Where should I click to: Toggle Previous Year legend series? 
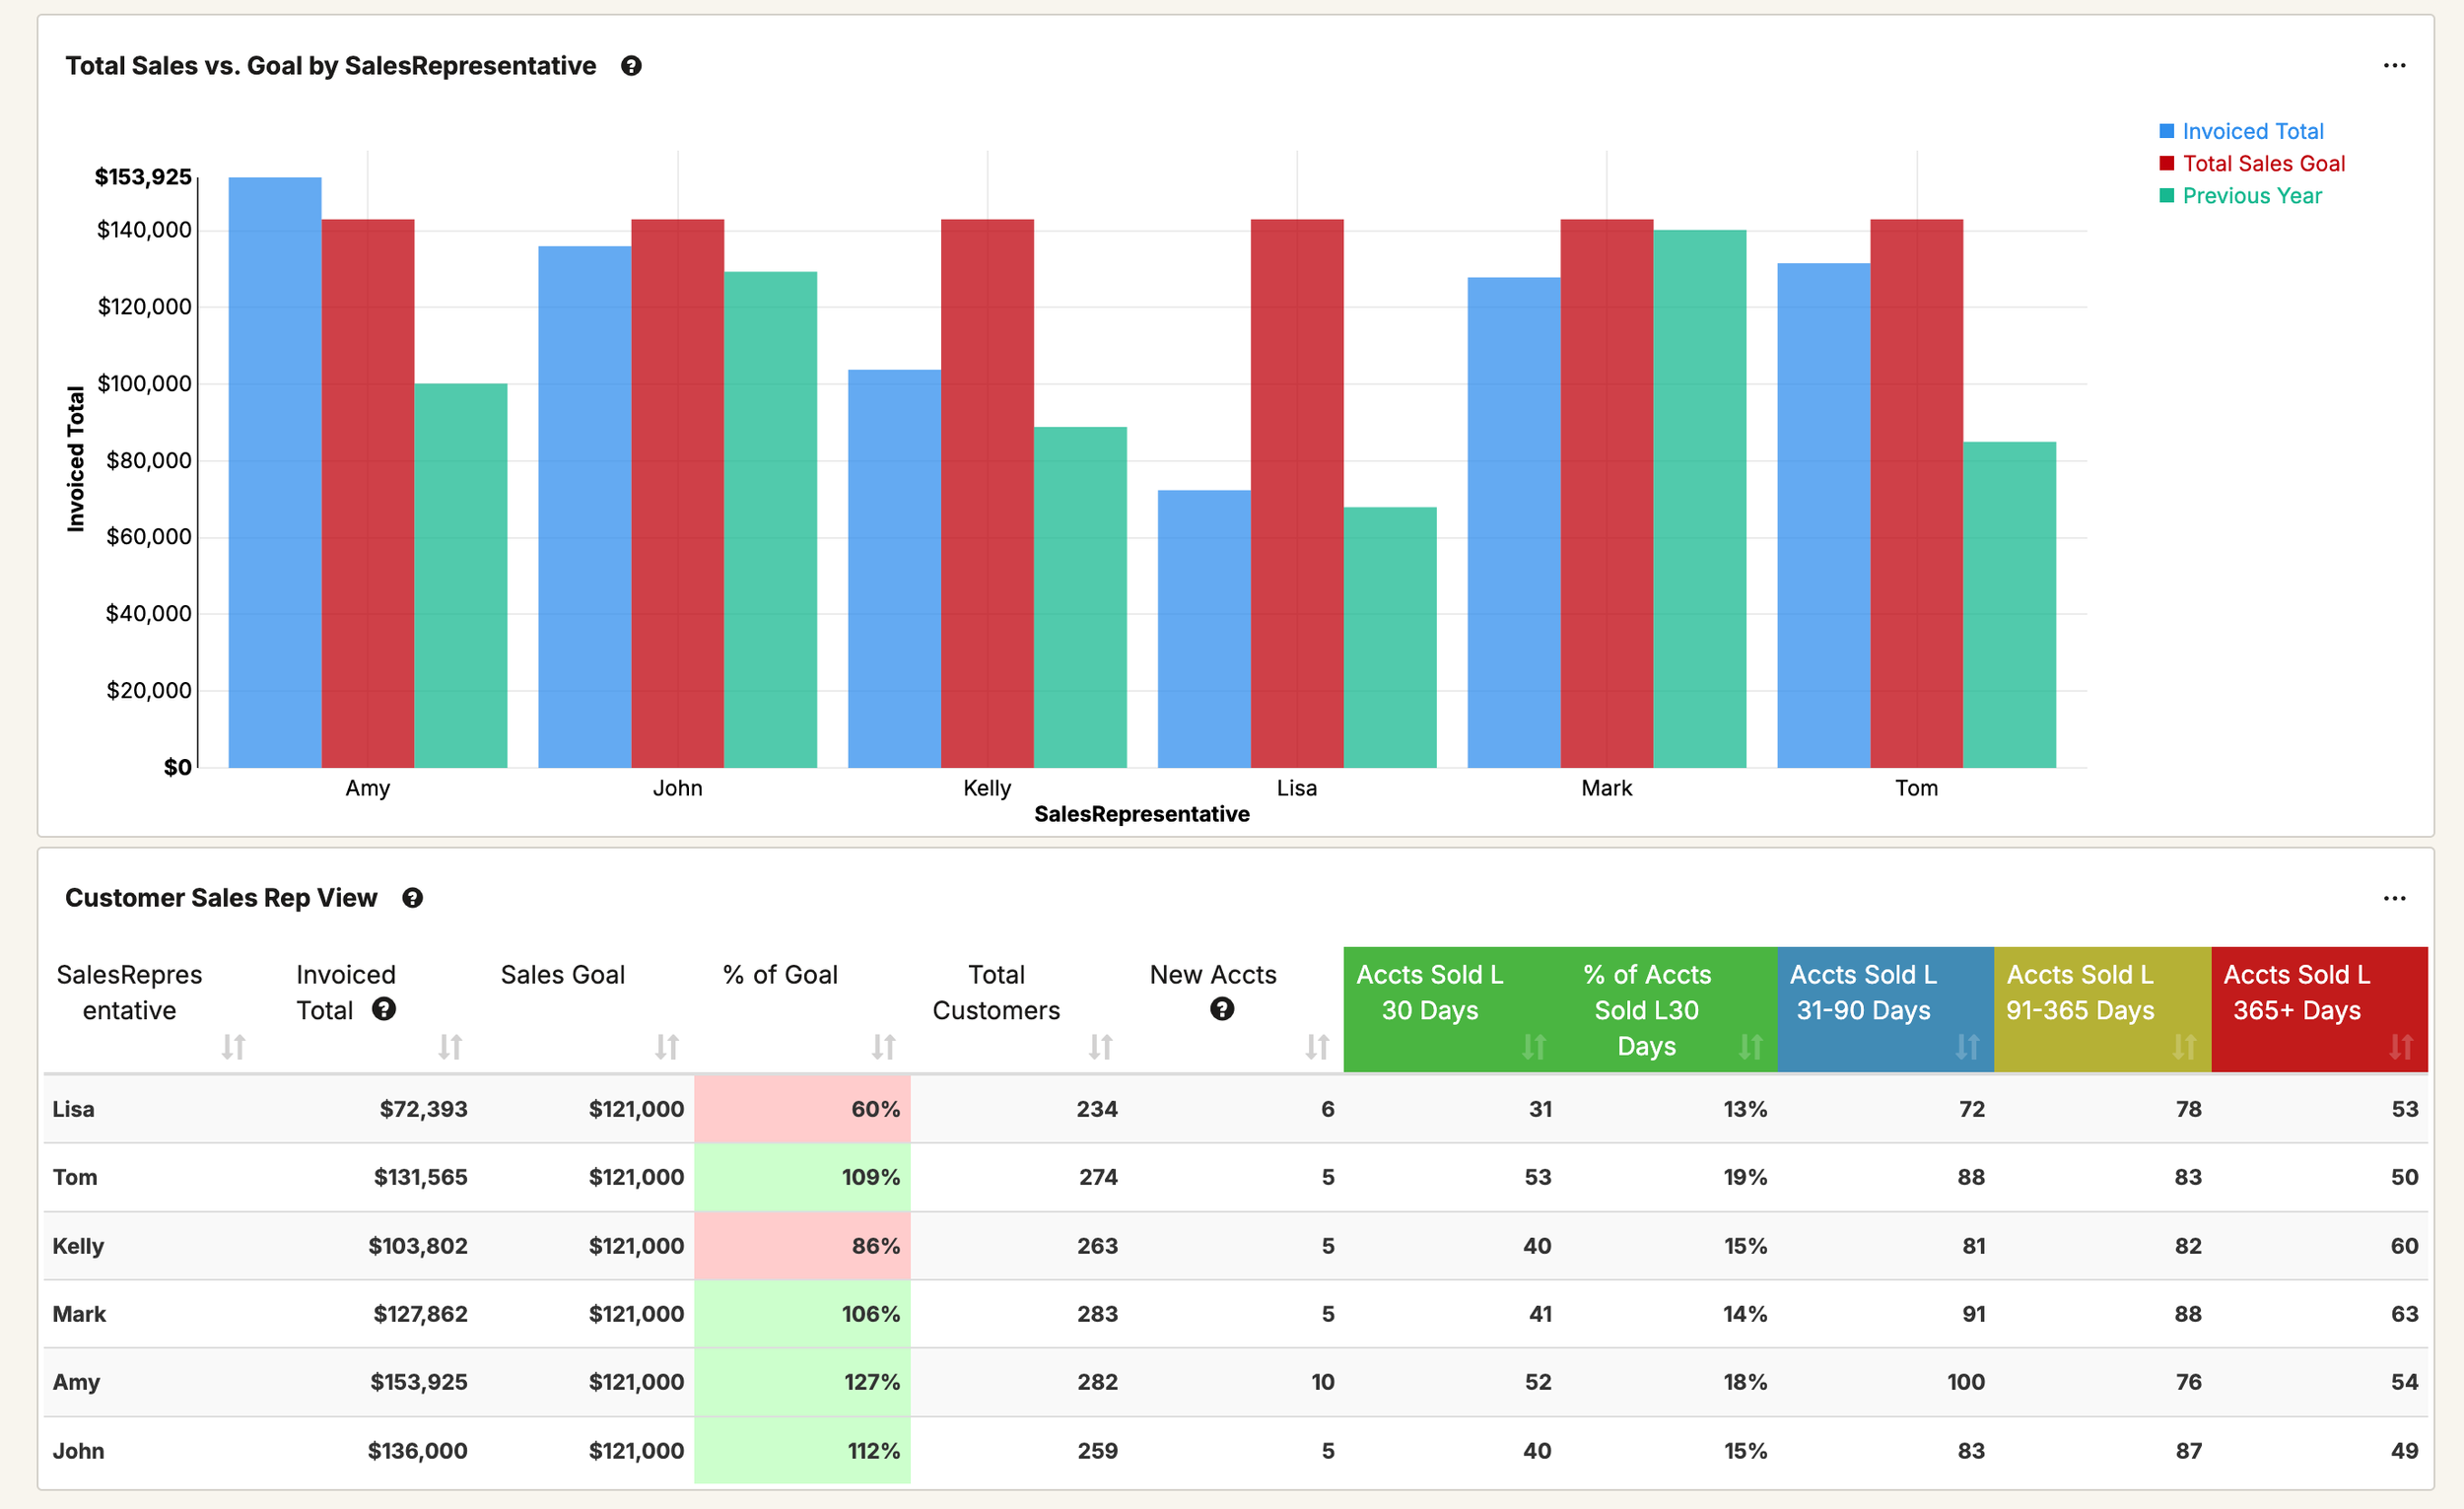2251,196
